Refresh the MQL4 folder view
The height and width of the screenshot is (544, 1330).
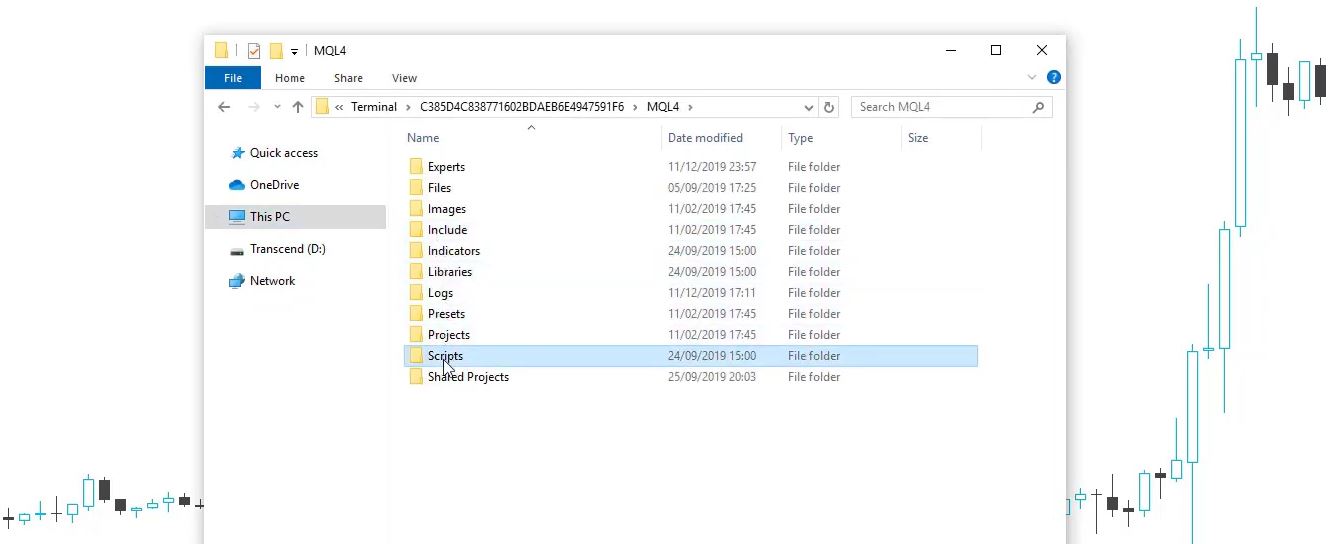828,107
